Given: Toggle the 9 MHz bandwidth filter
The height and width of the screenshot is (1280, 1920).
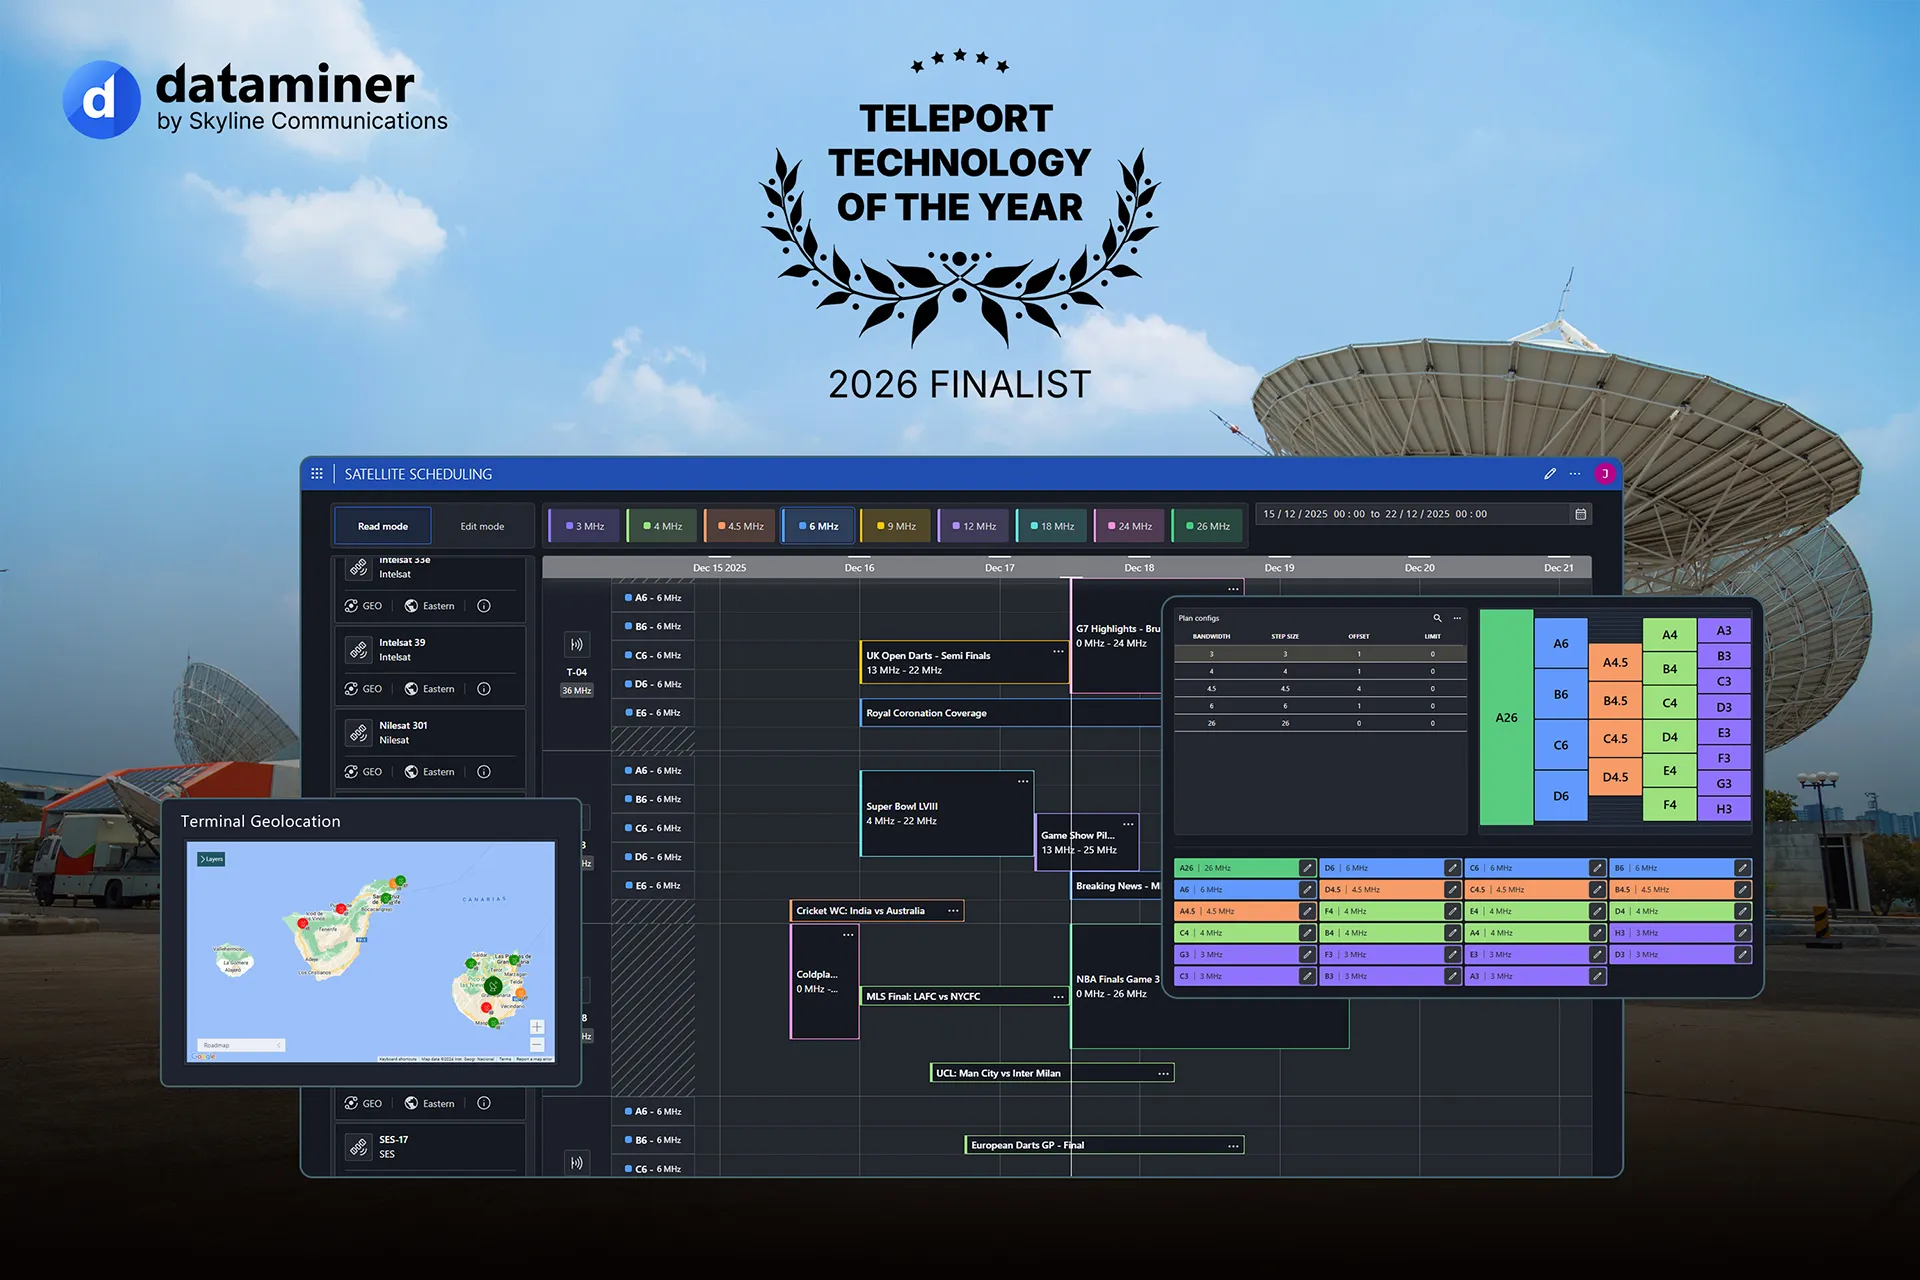Looking at the screenshot, I should coord(896,526).
